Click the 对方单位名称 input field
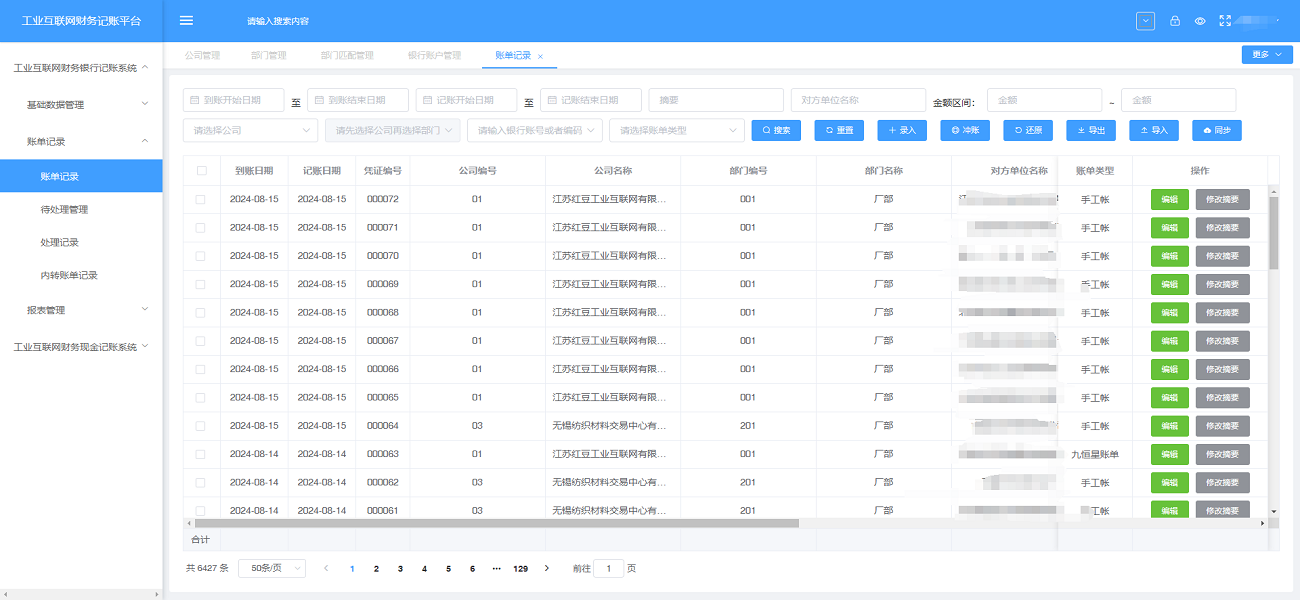1300x600 pixels. [858, 100]
